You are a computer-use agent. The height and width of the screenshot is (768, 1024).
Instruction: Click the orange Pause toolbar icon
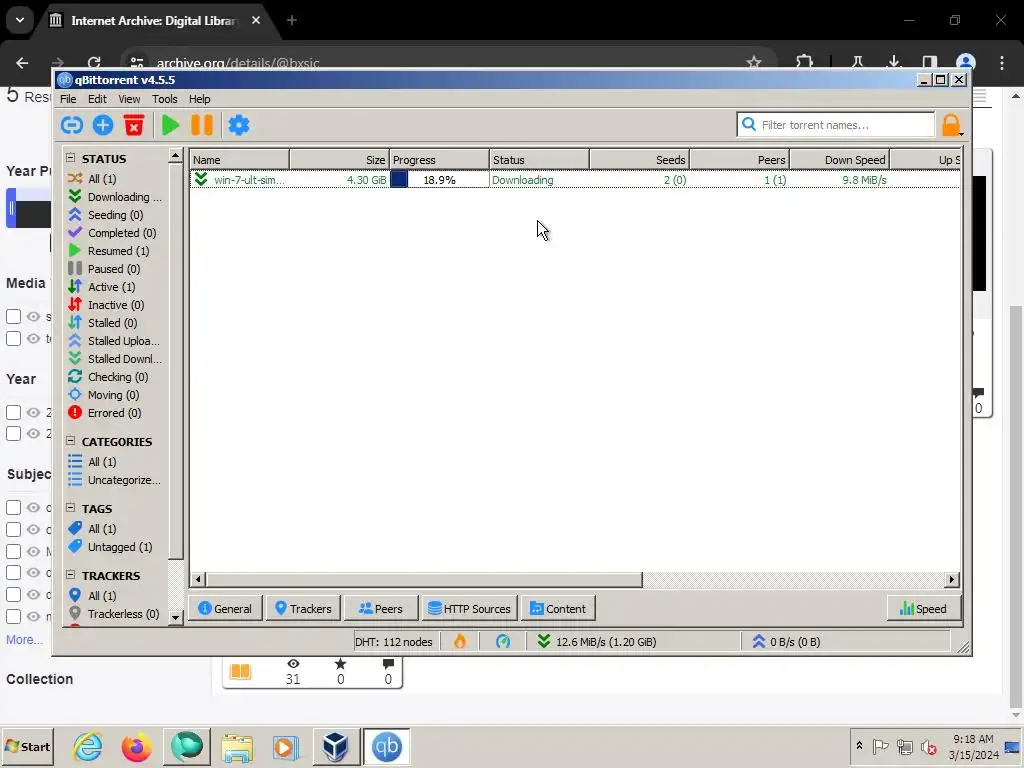(x=202, y=125)
